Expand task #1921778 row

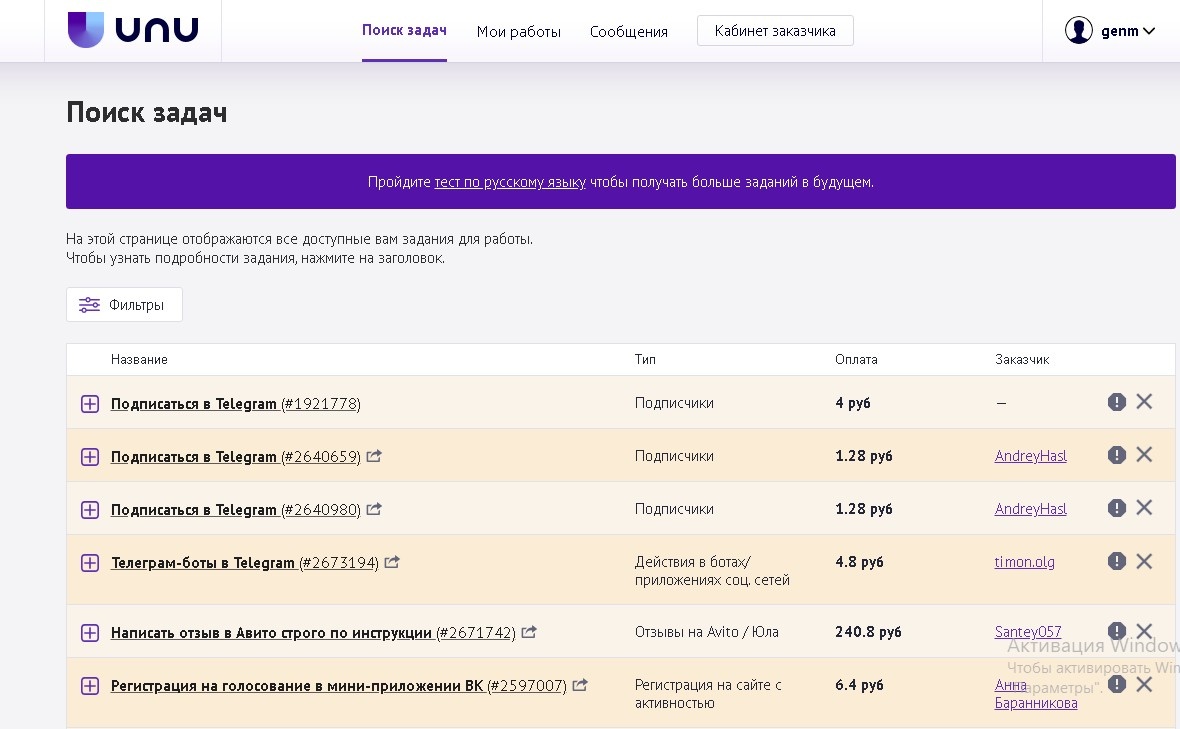coord(90,404)
